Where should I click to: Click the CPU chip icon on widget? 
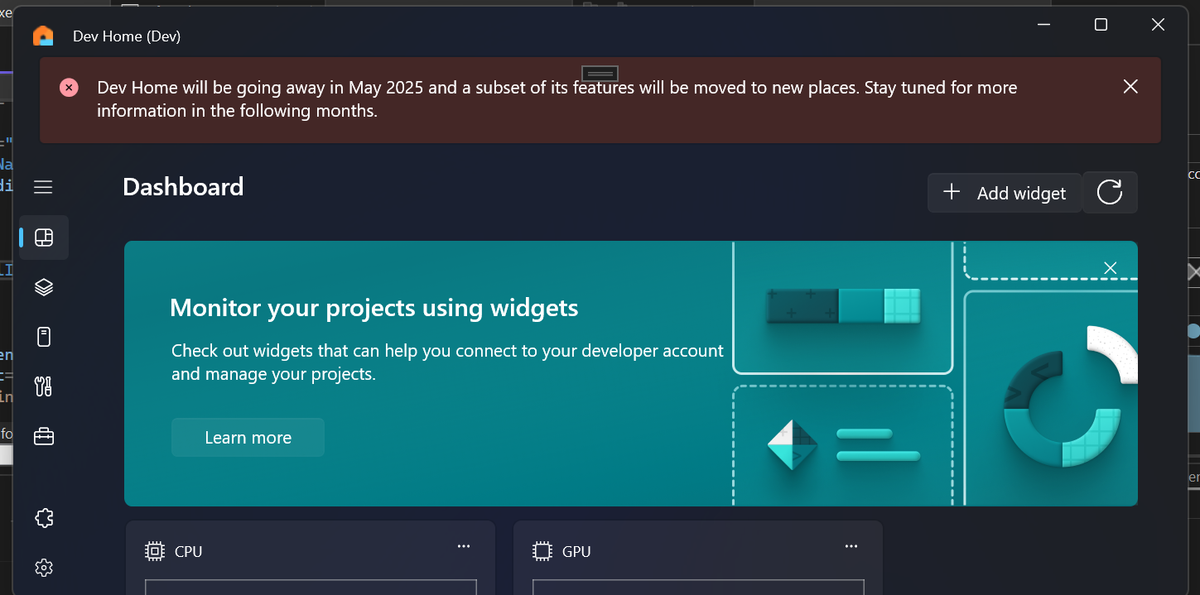pos(154,551)
